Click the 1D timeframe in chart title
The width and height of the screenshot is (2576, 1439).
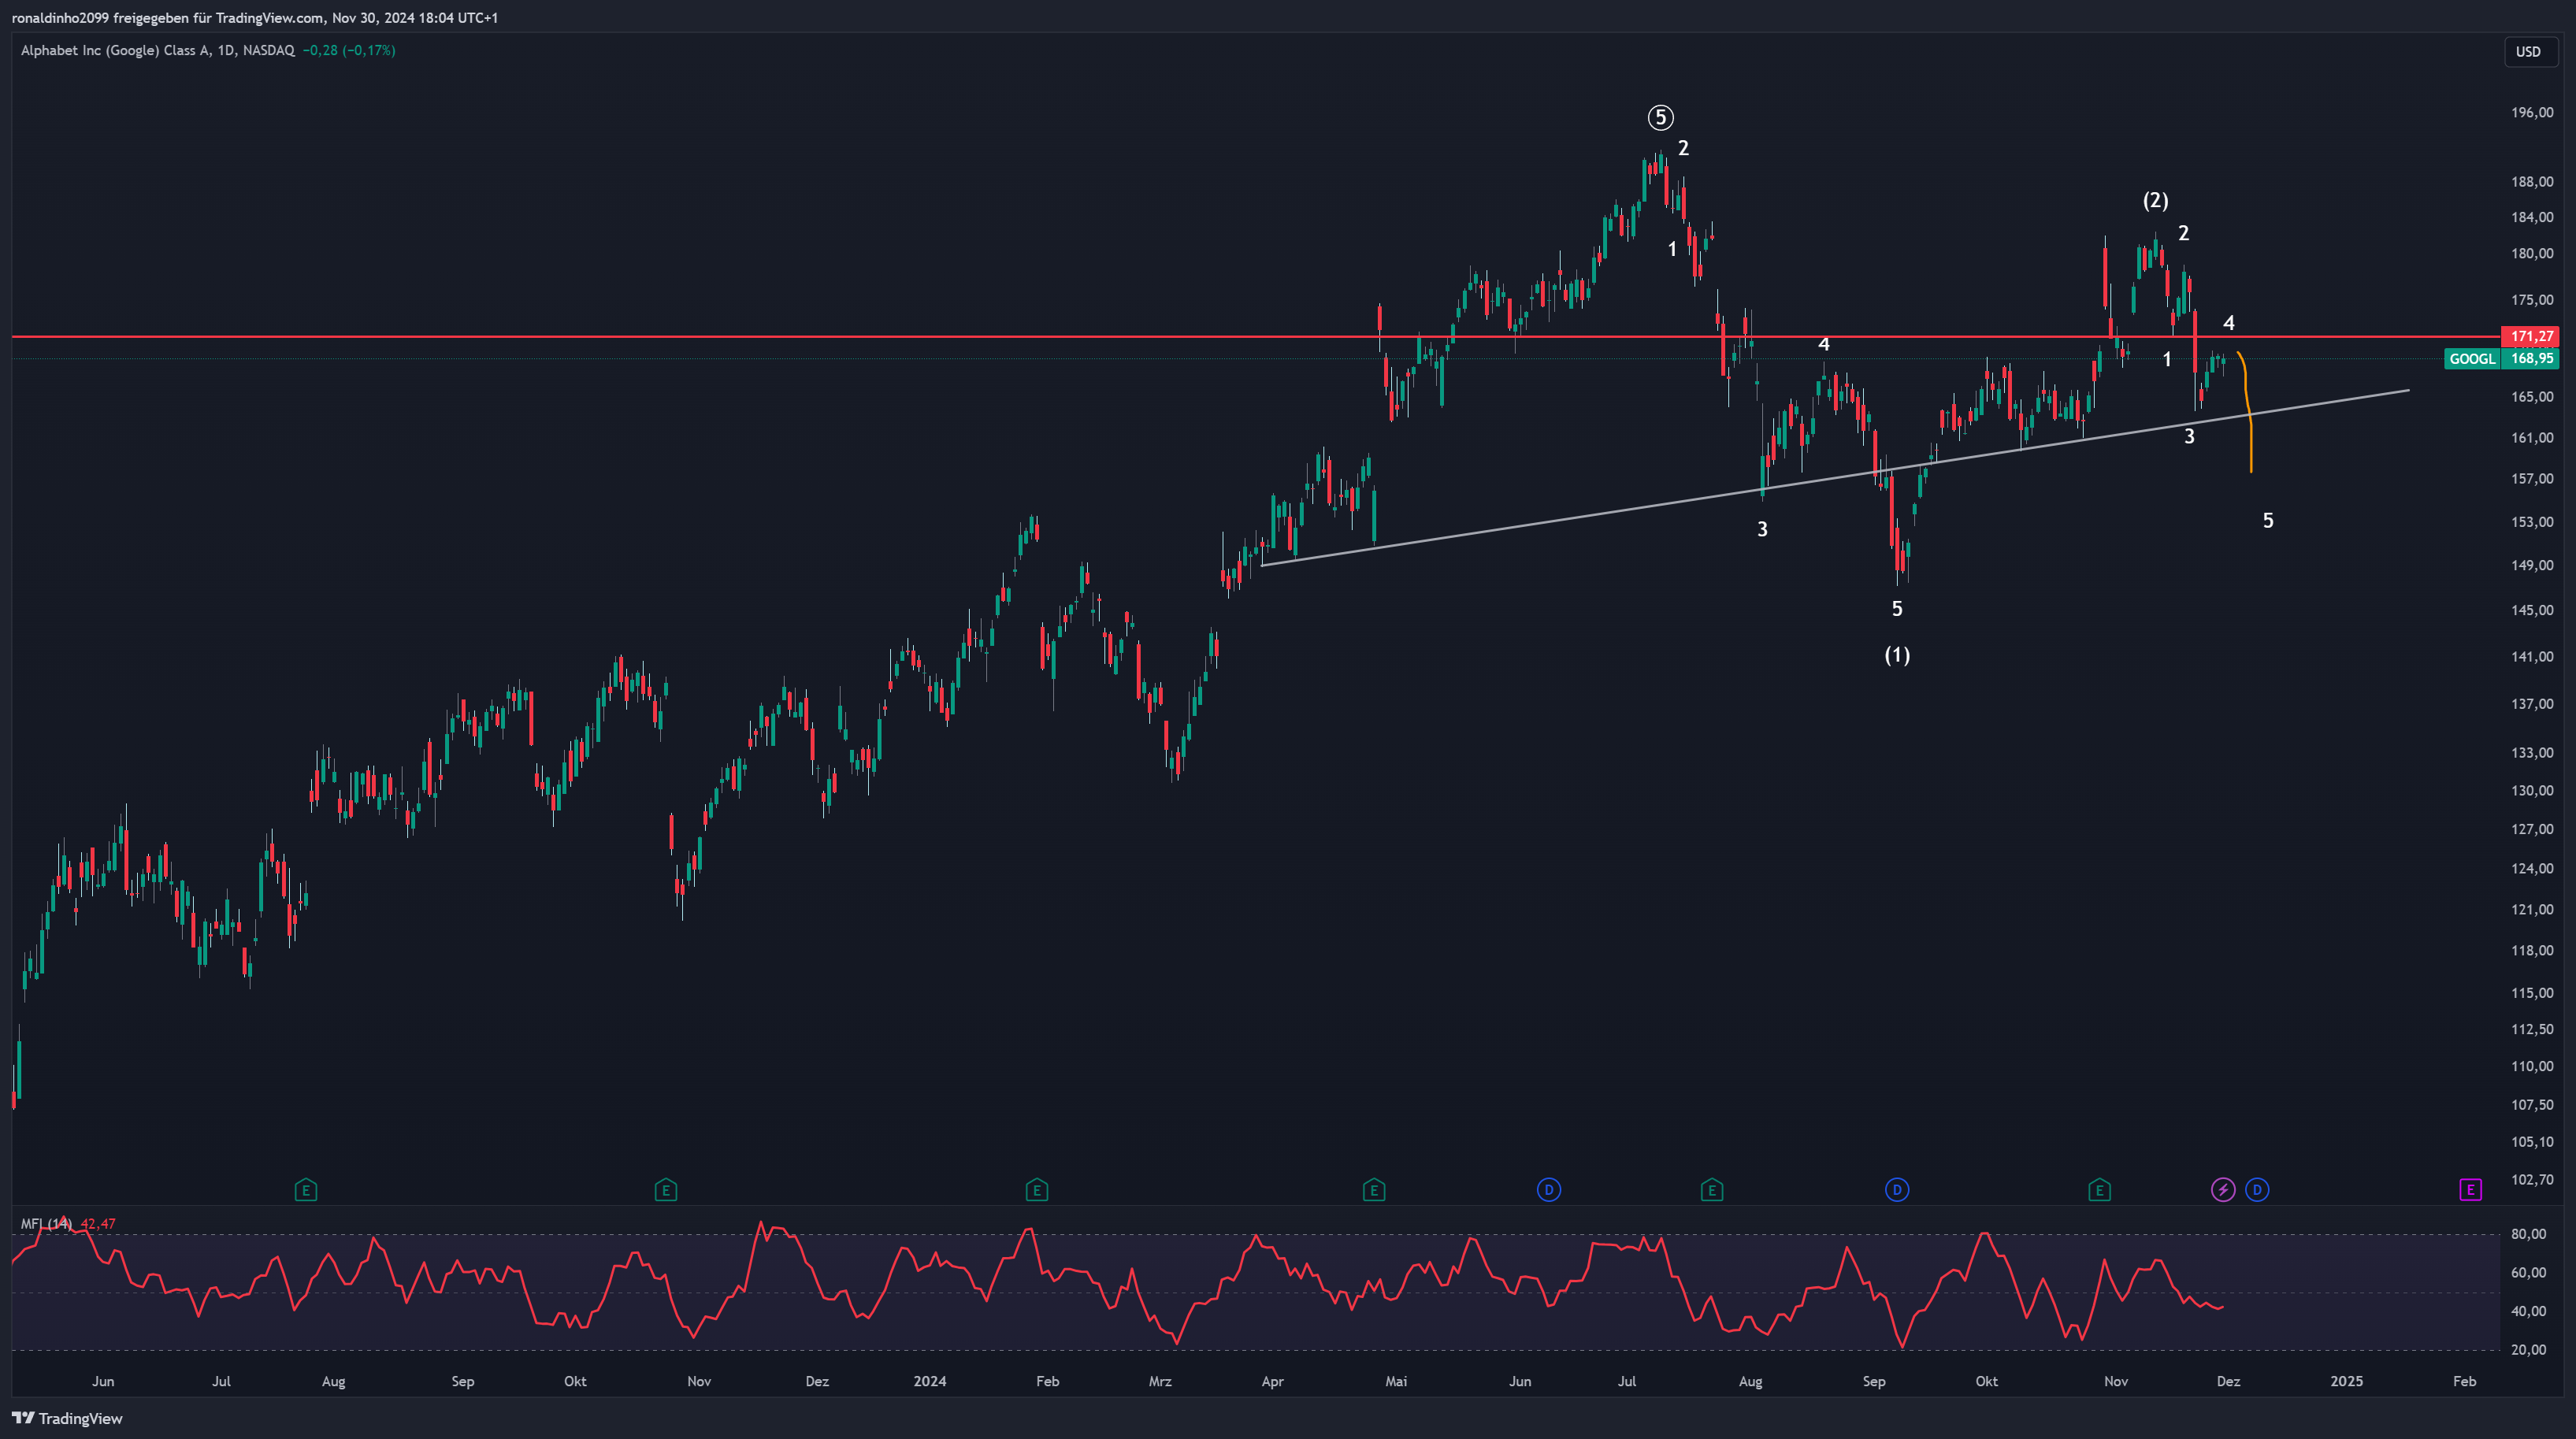[x=225, y=50]
